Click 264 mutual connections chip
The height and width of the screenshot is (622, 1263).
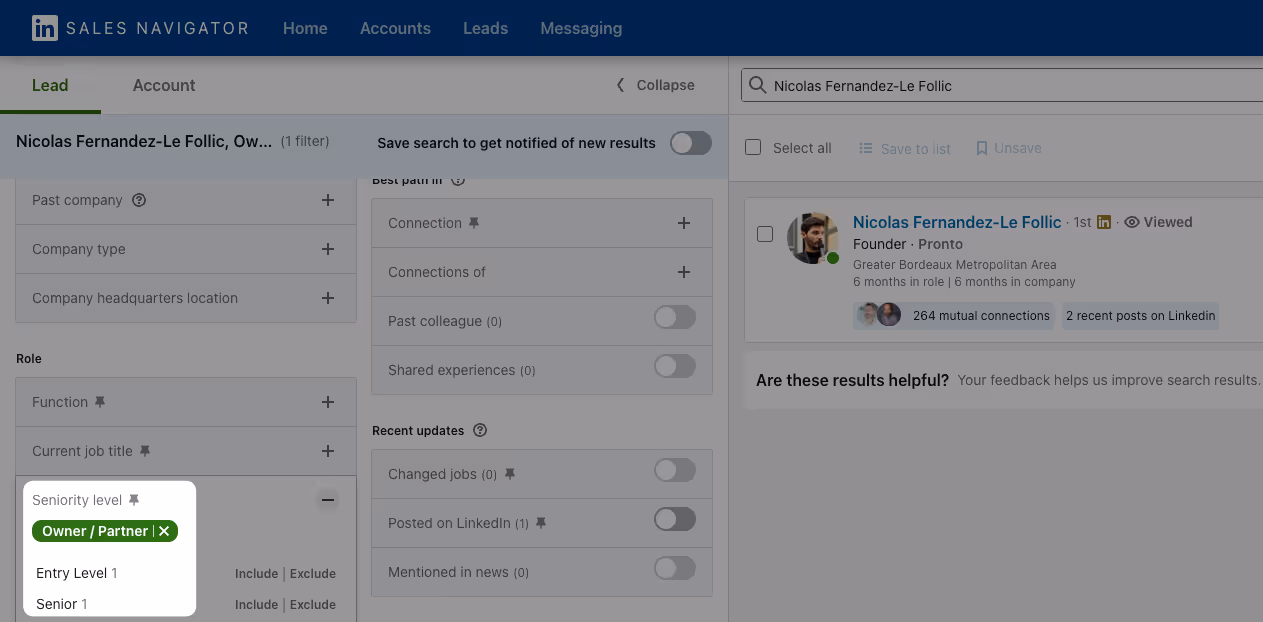click(x=953, y=315)
